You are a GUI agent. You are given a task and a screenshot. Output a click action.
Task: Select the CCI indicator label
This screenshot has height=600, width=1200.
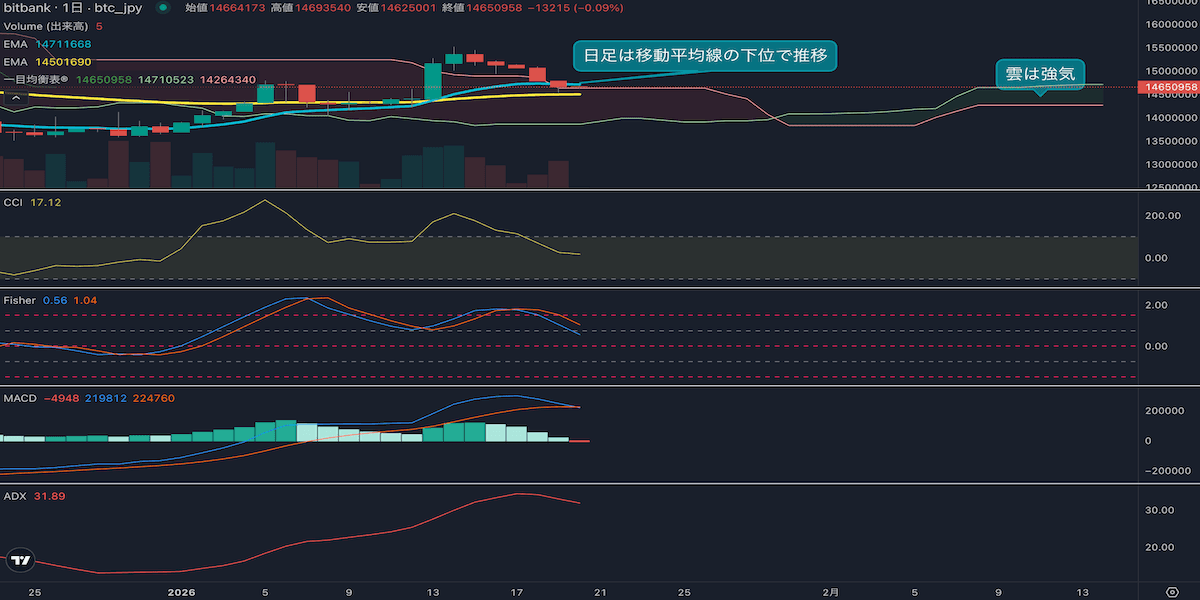14,202
